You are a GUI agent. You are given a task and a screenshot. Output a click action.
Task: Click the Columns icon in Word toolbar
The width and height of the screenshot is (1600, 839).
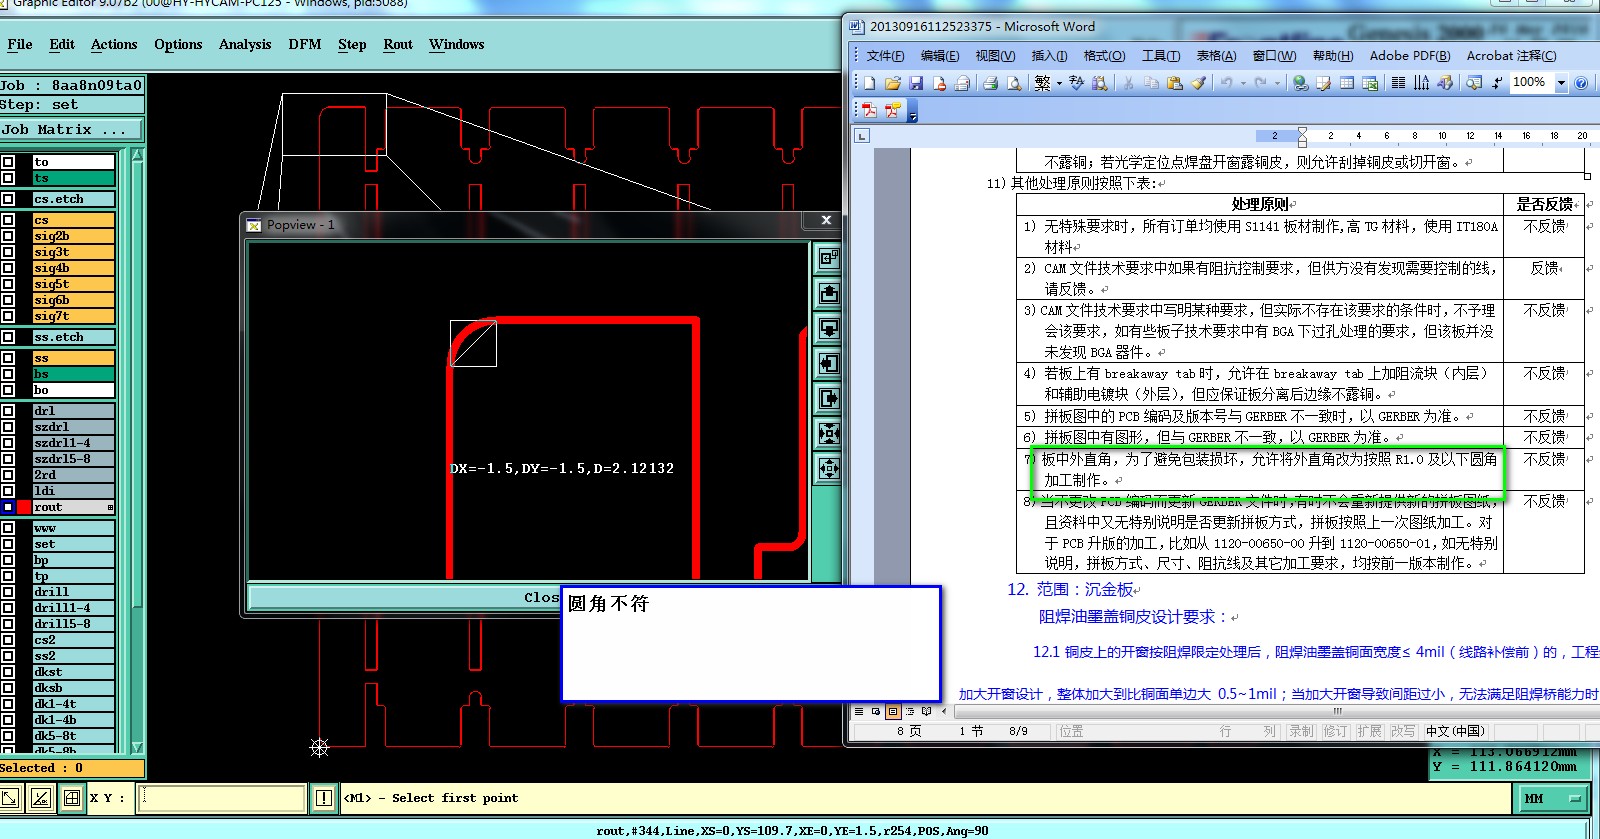[1398, 83]
